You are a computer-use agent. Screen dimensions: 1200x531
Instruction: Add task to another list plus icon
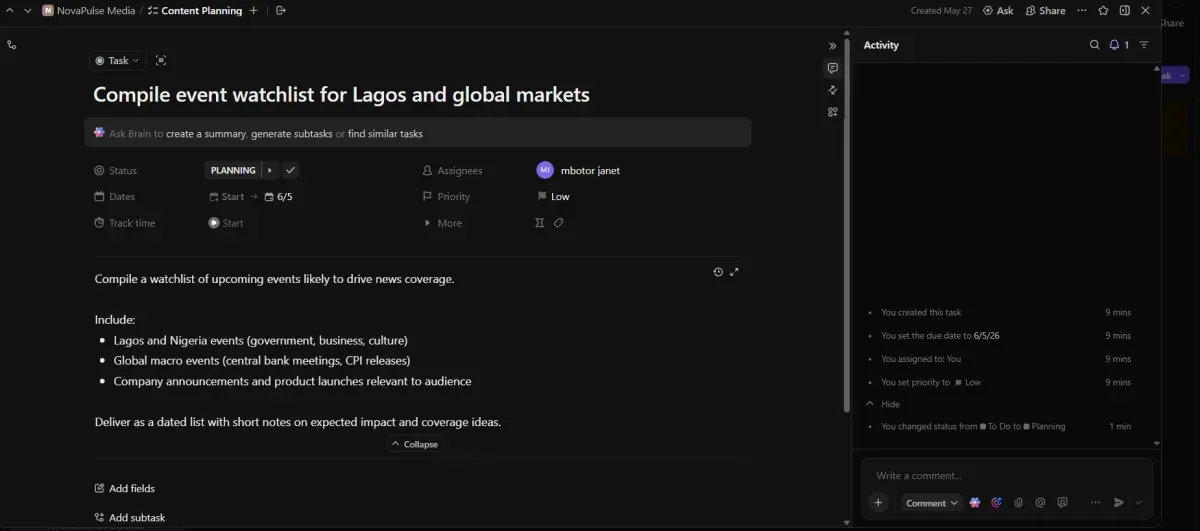pyautogui.click(x=253, y=10)
